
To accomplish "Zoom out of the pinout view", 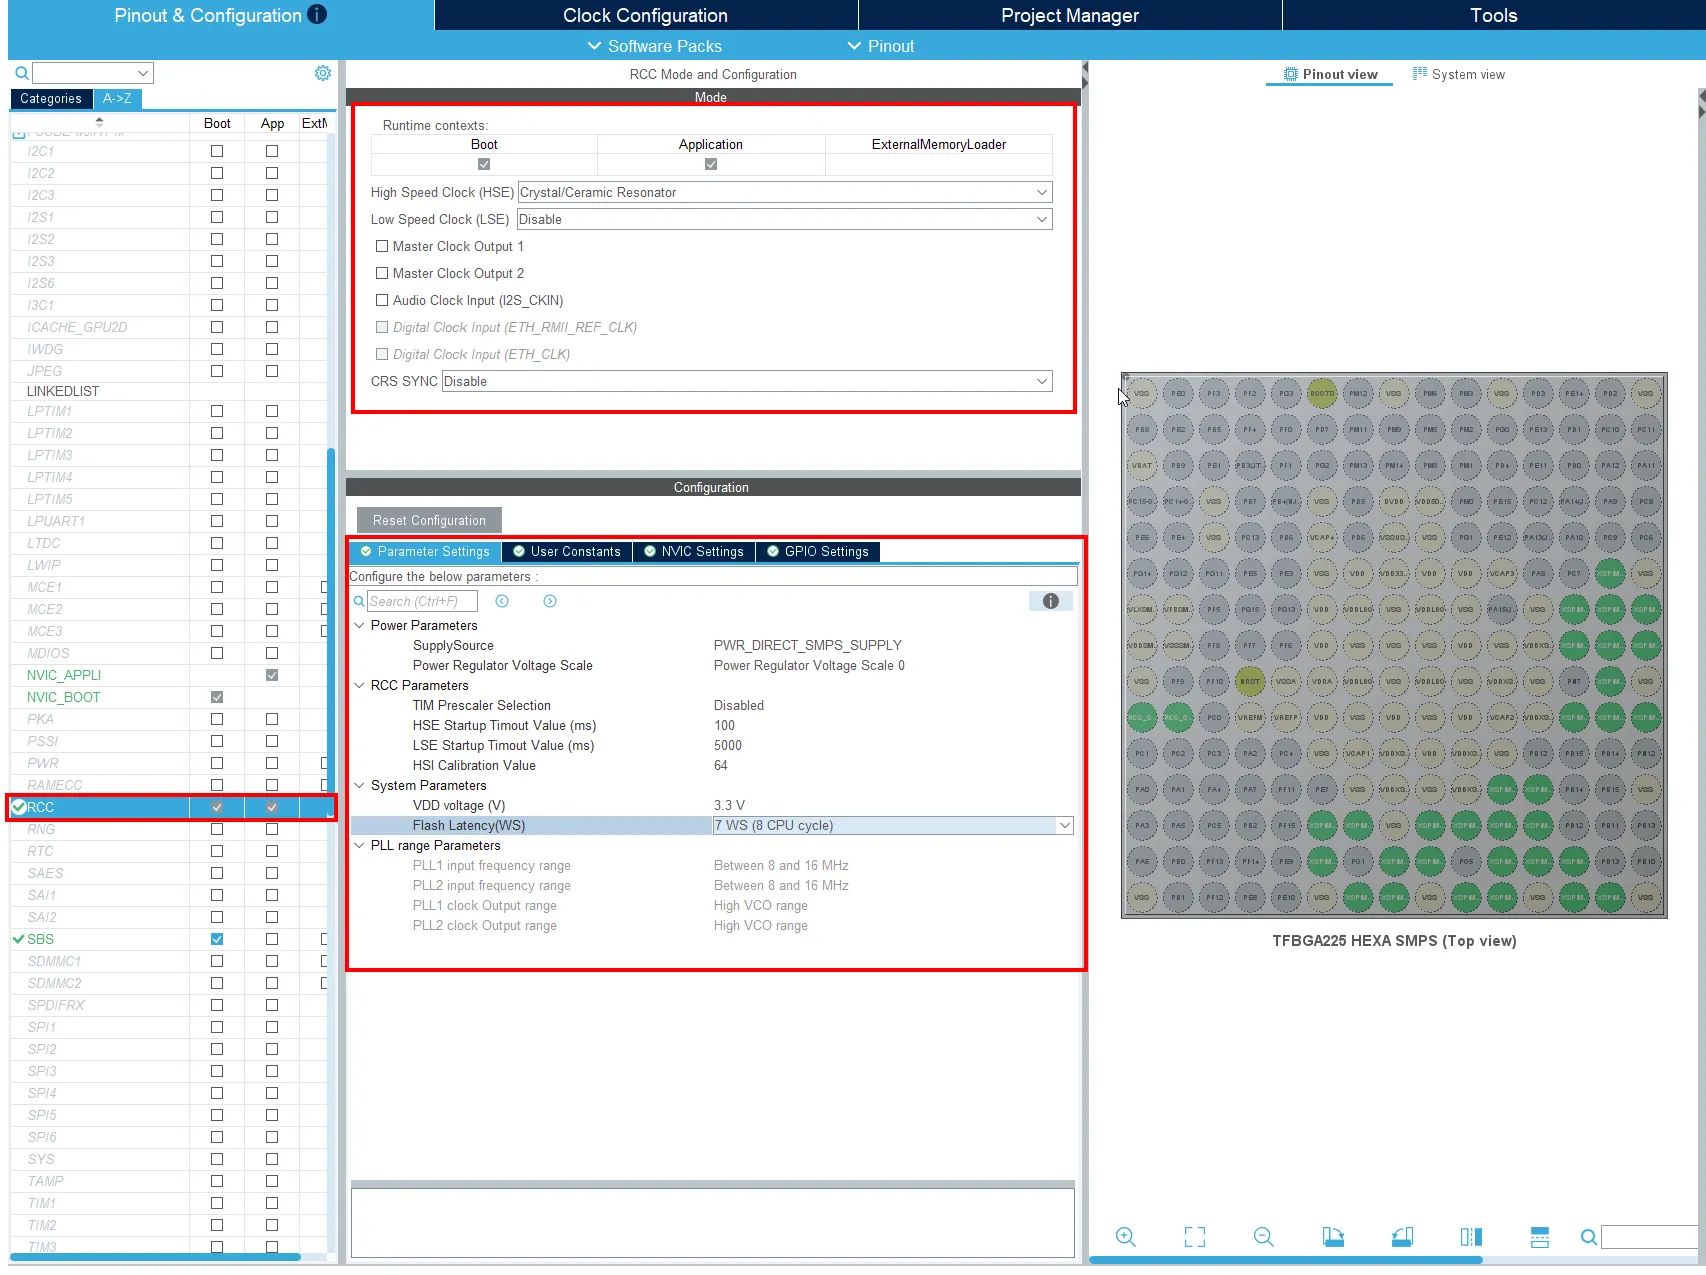I will [x=1263, y=1237].
